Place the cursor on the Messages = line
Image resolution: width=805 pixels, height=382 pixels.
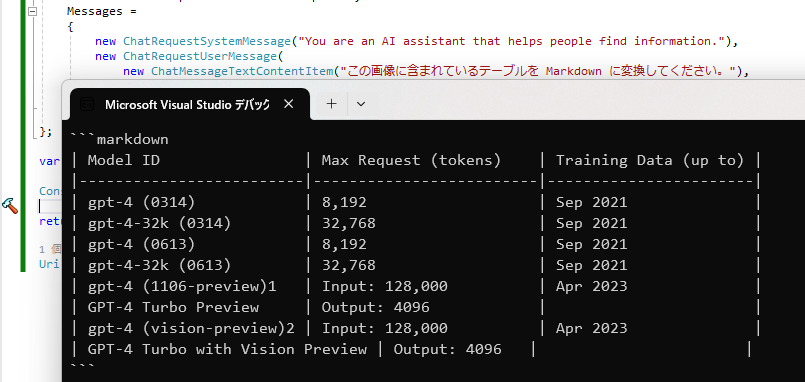[x=102, y=11]
